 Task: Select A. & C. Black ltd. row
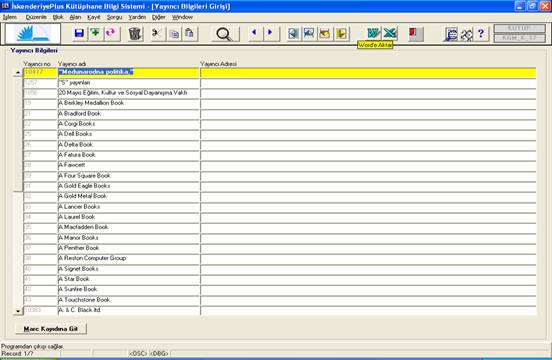coord(128,310)
